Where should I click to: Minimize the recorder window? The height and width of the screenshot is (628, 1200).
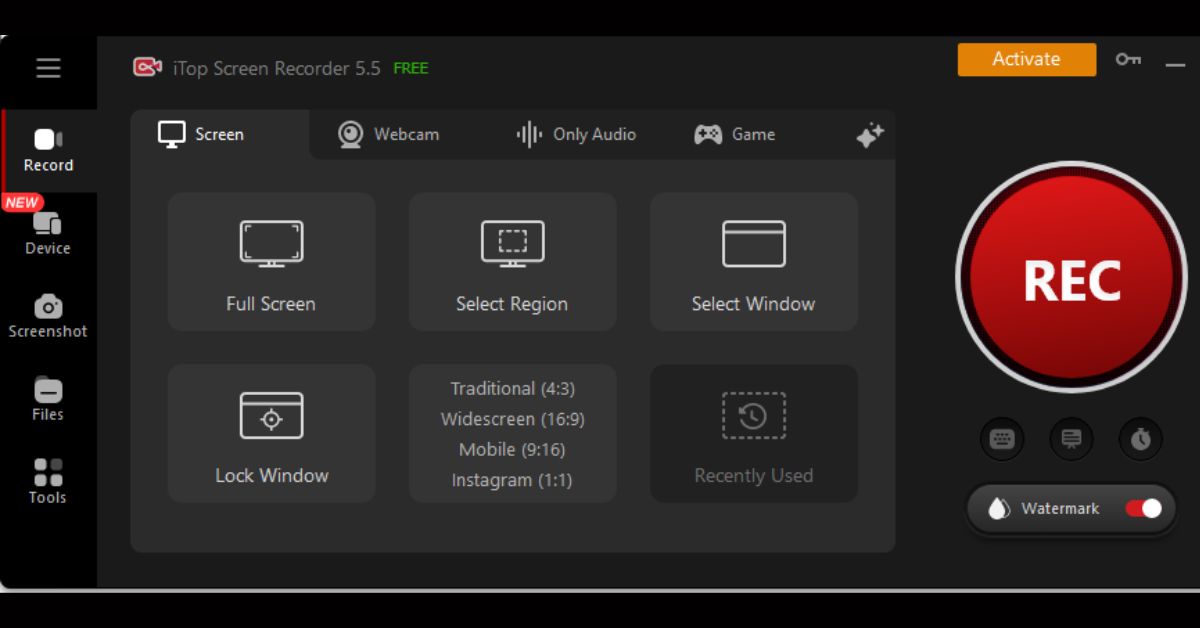1175,64
